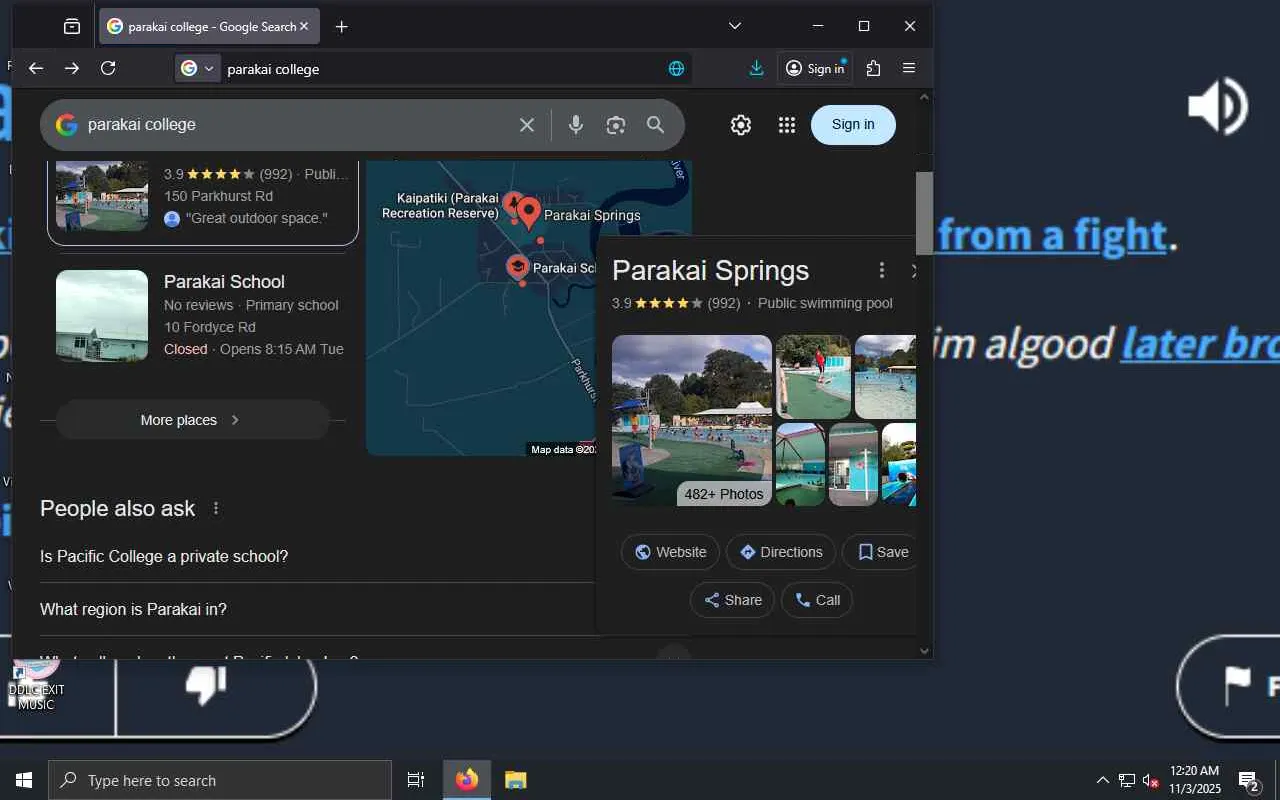Click the "Great outdoor space." review snippet
This screenshot has height=800, width=1280.
[256, 218]
